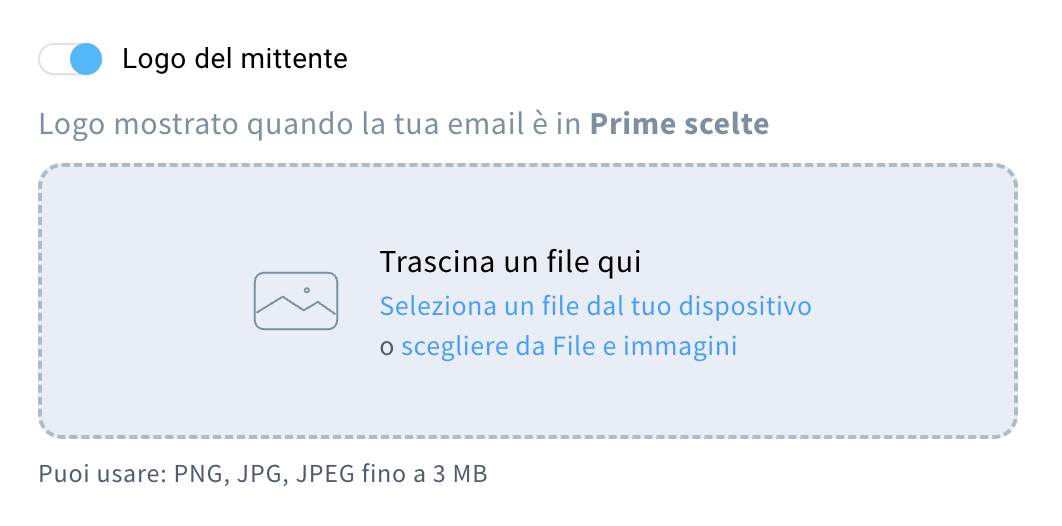Click the image placeholder icon in upload area
The width and height of the screenshot is (1062, 526).
click(295, 300)
